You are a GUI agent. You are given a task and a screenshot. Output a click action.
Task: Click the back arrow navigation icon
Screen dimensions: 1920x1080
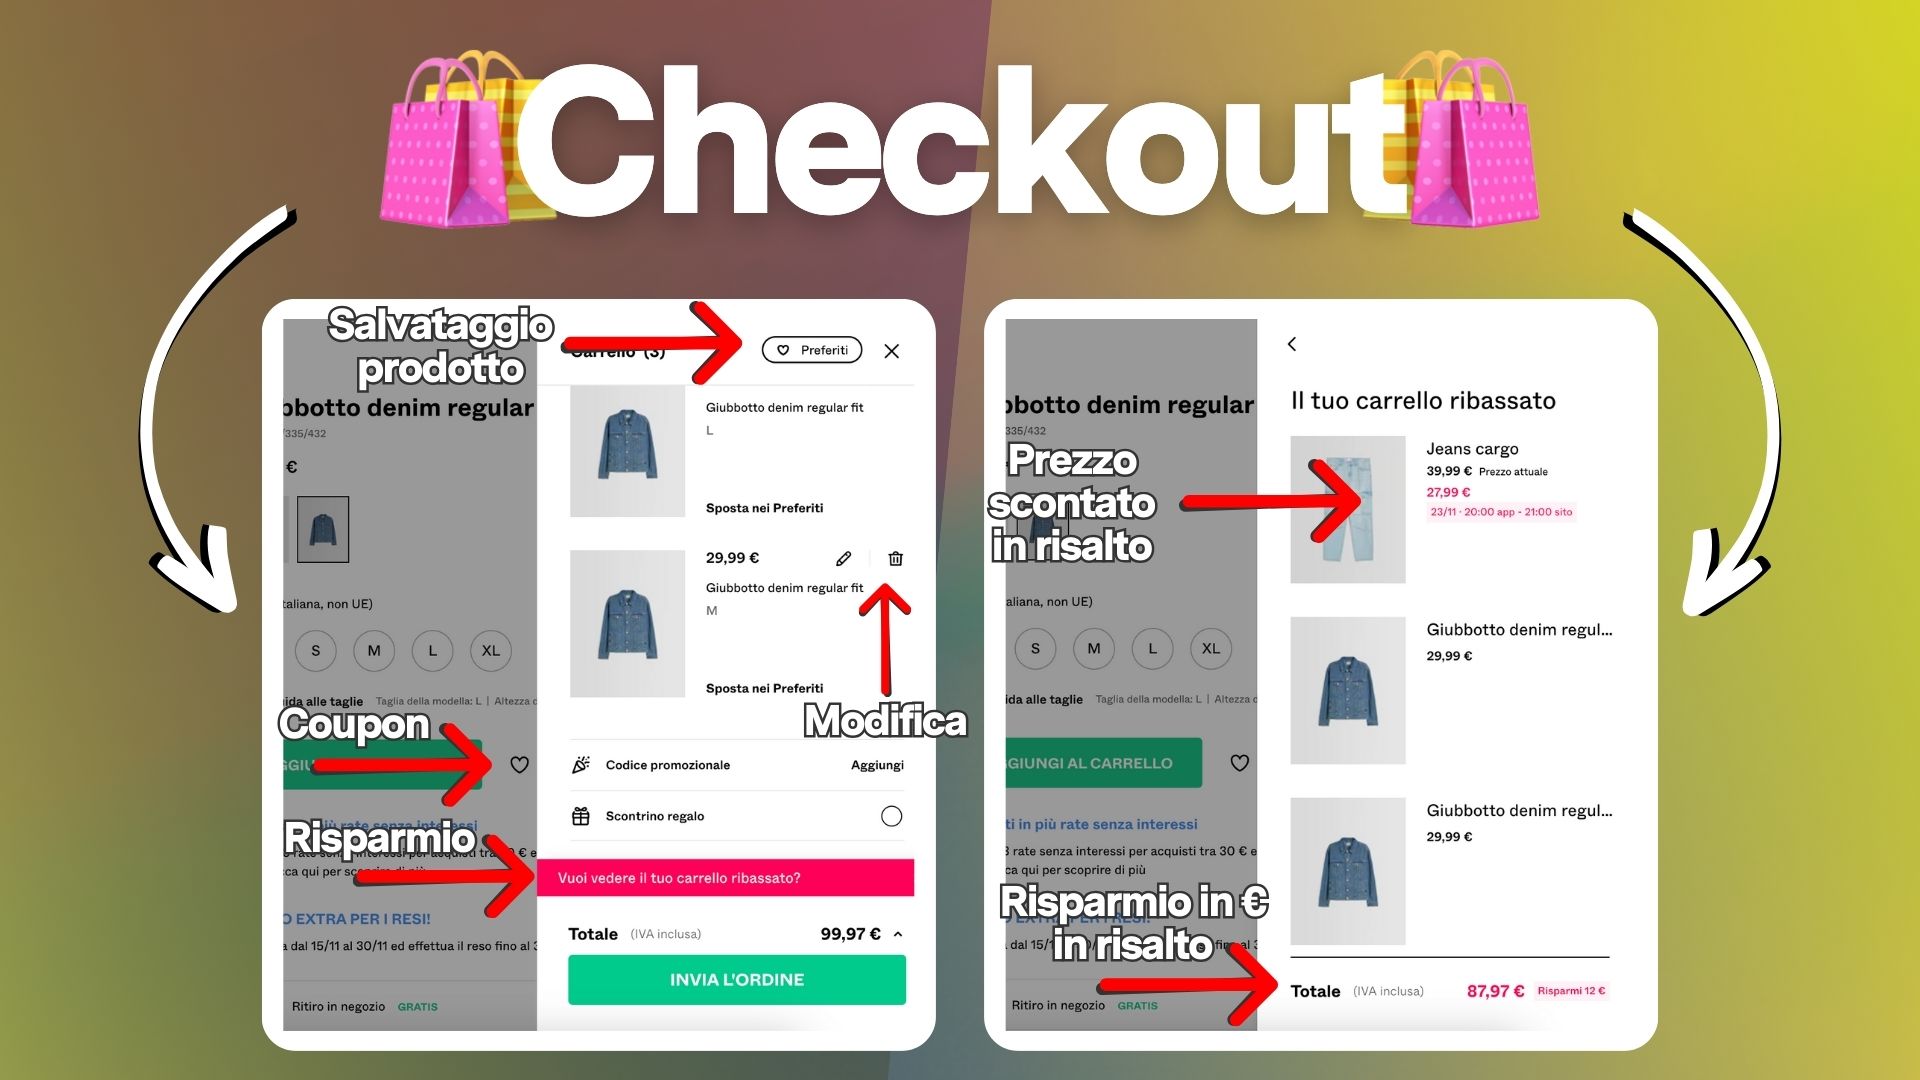pyautogui.click(x=1294, y=344)
